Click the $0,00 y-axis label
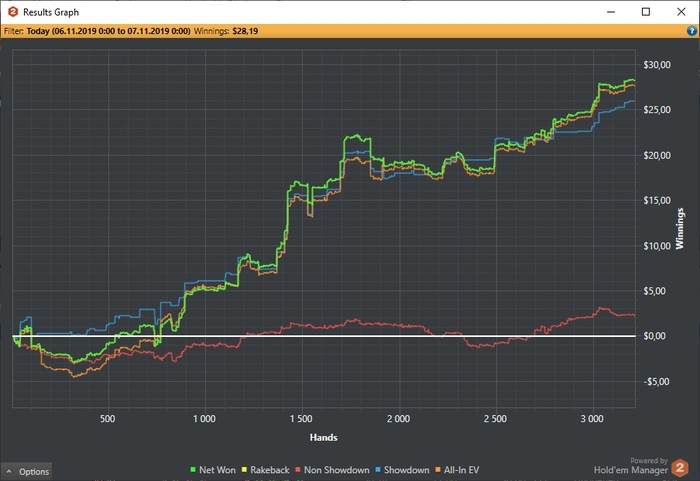 coord(654,336)
